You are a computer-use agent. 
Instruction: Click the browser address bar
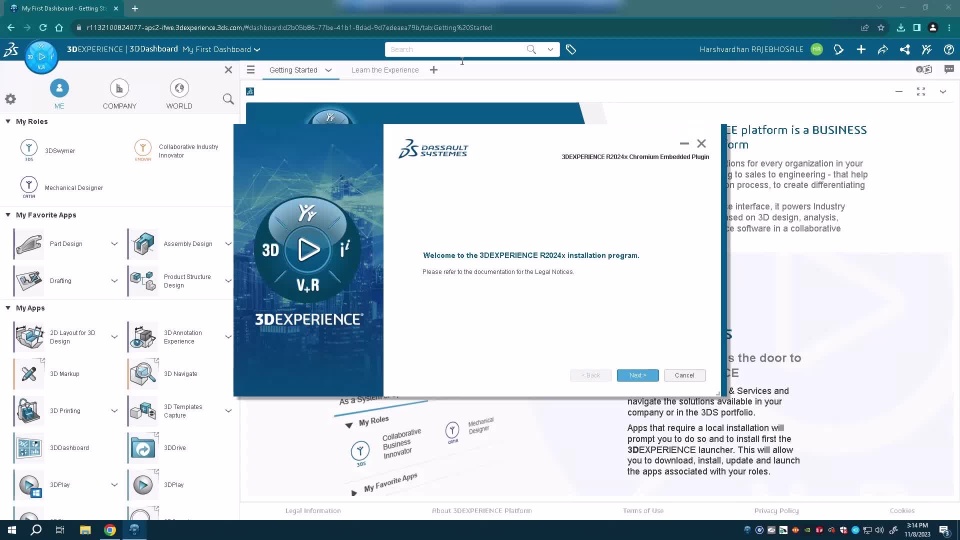pos(465,28)
